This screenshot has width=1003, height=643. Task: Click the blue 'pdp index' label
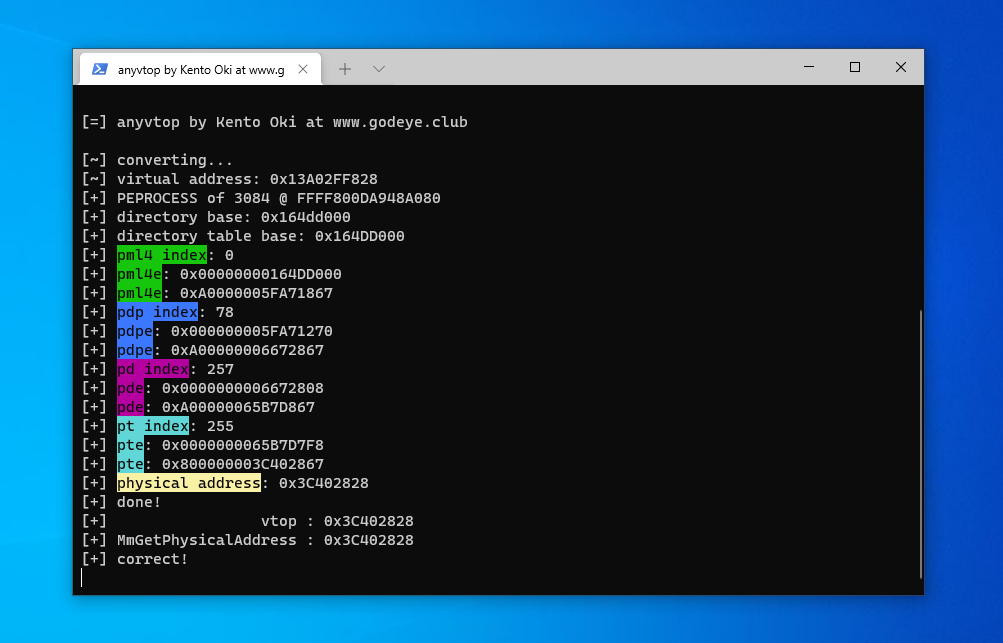[157, 312]
